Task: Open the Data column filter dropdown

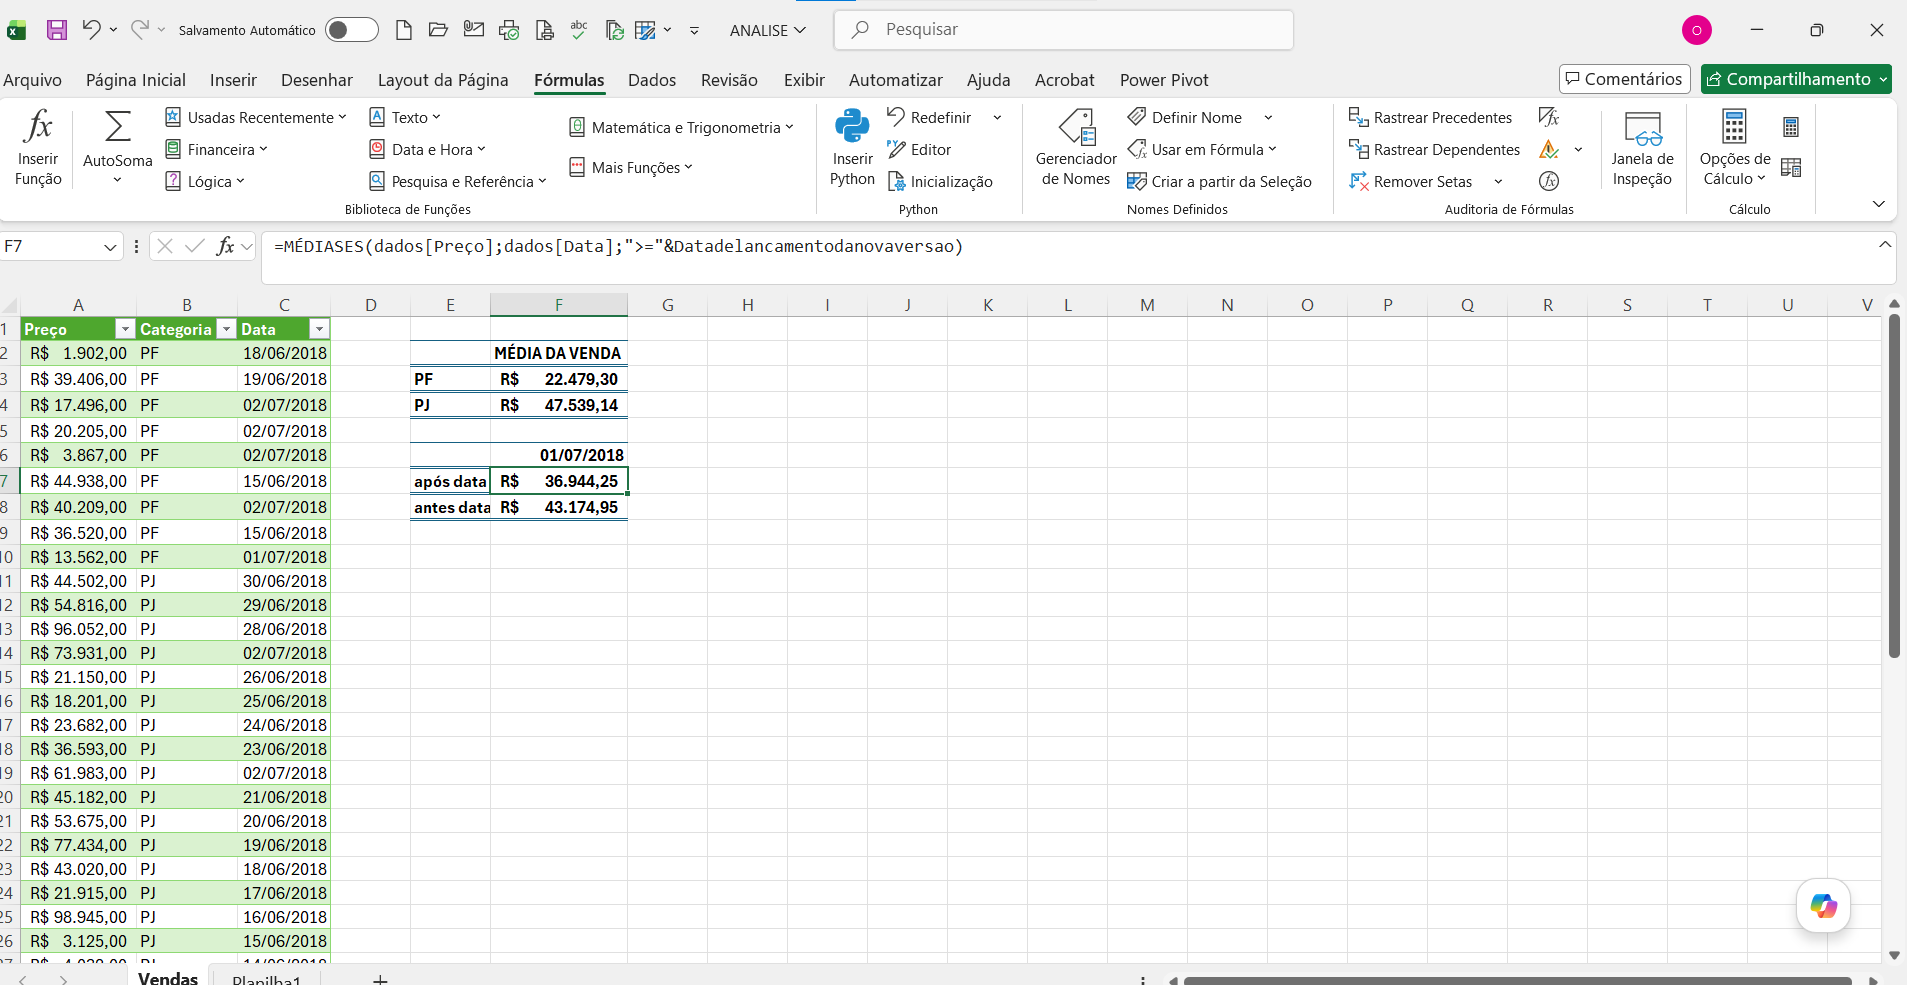Action: 319,329
